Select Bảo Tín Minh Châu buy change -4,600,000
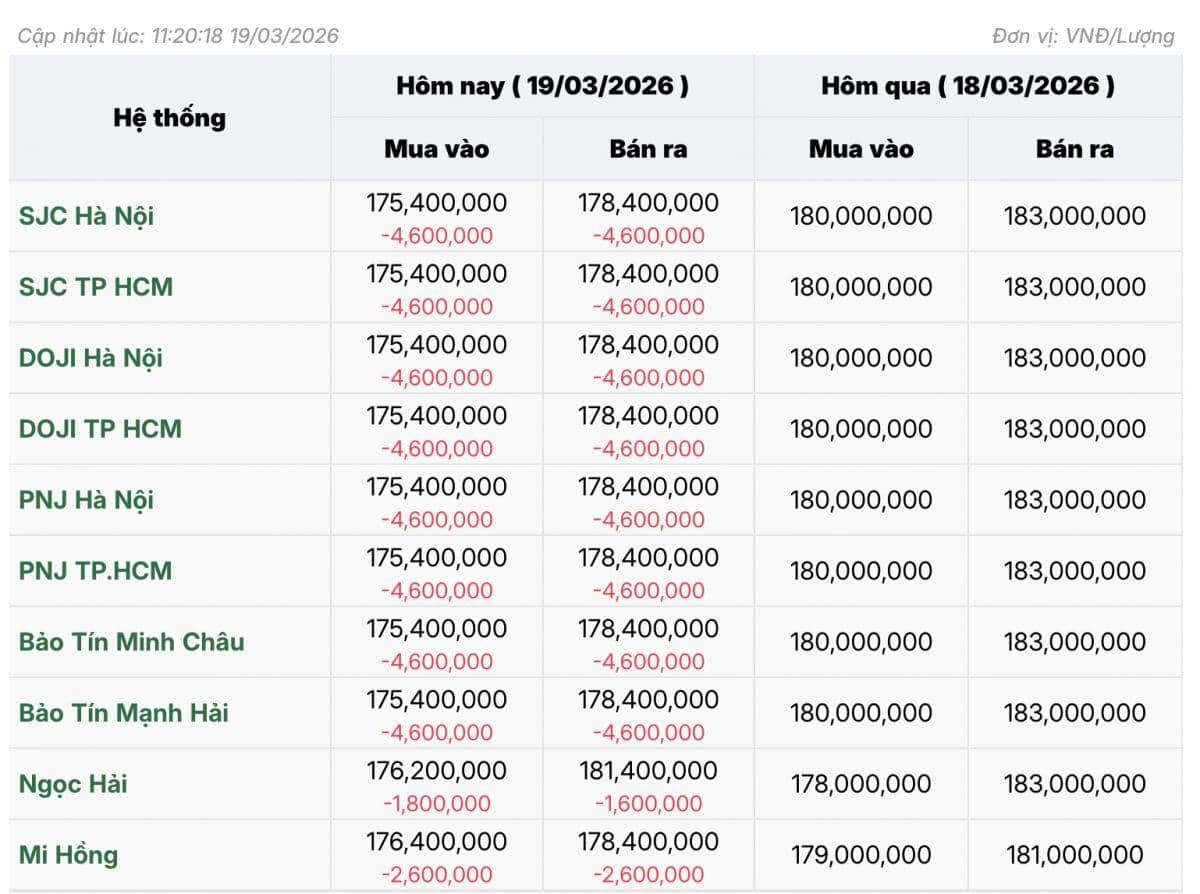Viewport: 1200px width, 894px height. (437, 662)
